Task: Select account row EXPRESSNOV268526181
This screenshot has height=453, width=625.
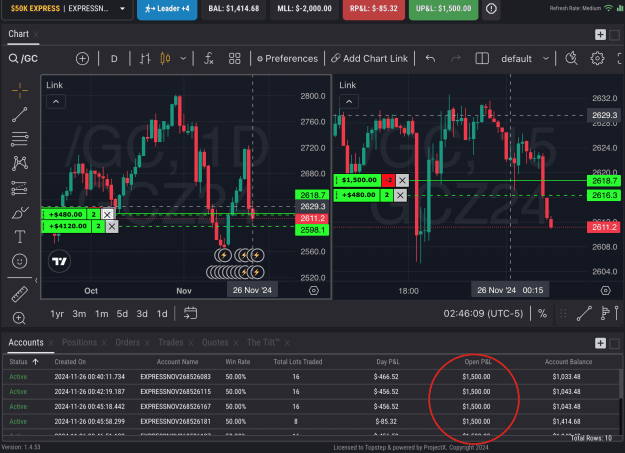Action: tap(311, 421)
